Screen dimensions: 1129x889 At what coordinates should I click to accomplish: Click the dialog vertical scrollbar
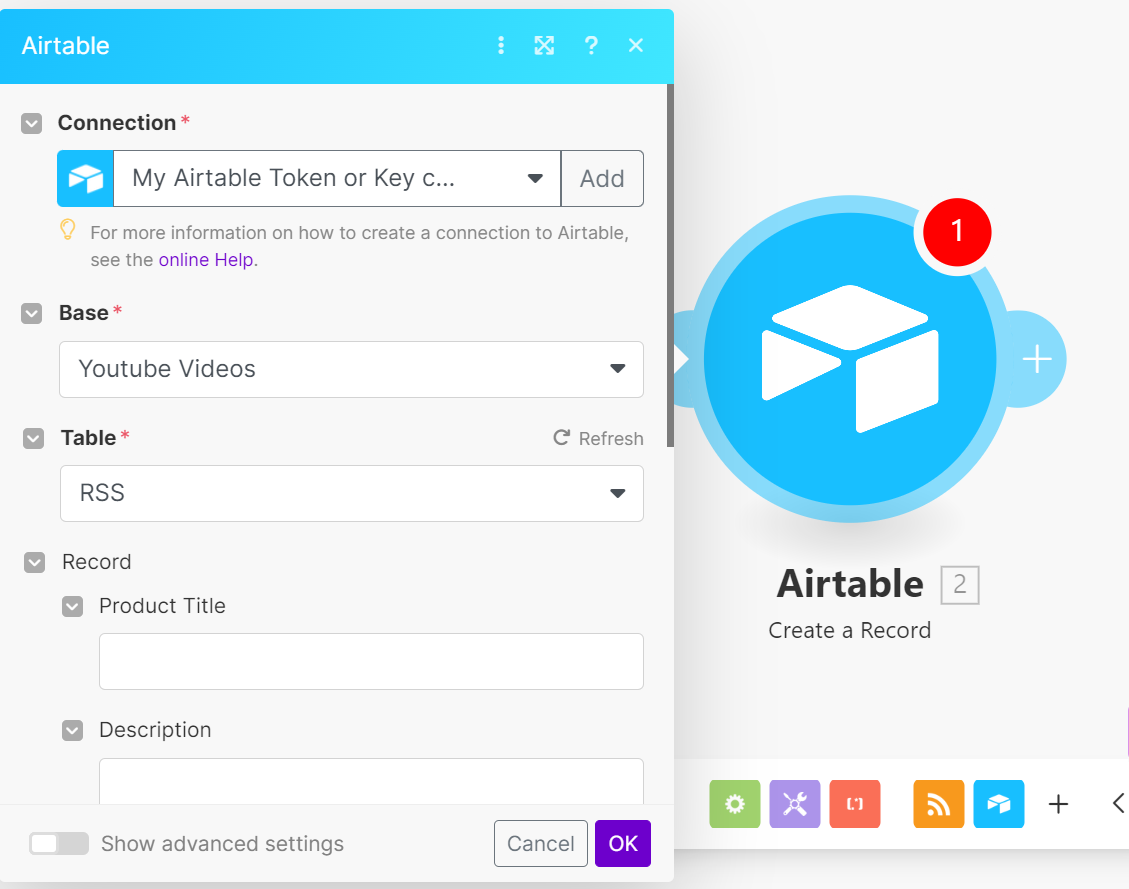[x=670, y=265]
